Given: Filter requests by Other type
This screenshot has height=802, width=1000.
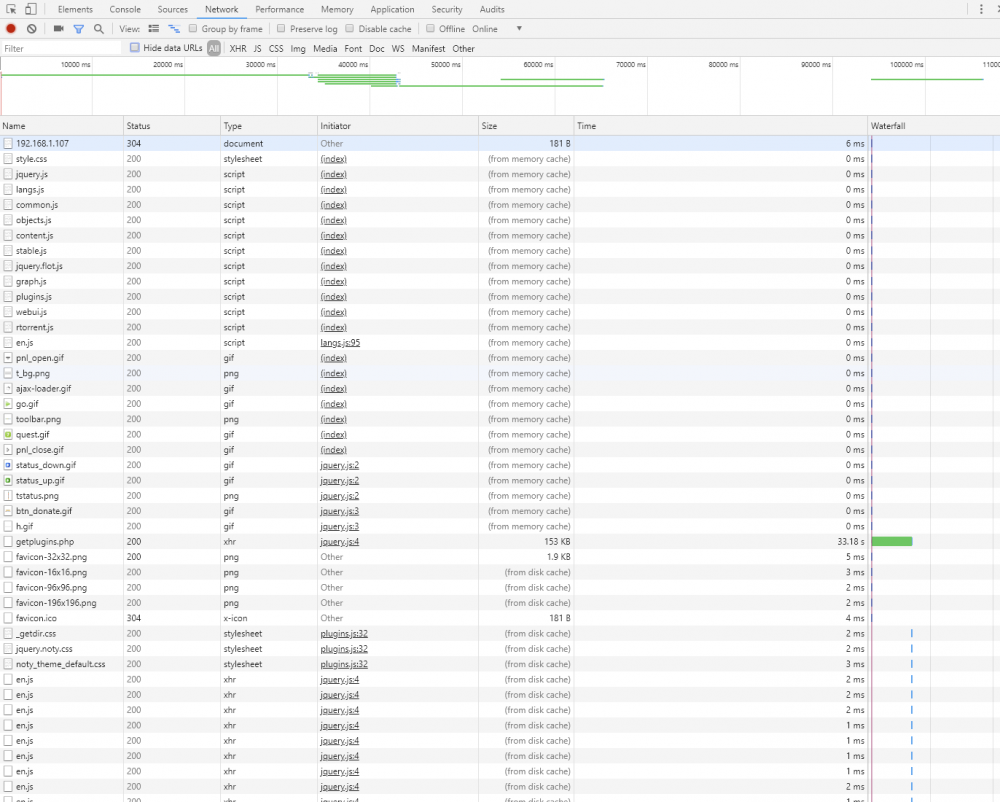Looking at the screenshot, I should click(x=464, y=48).
